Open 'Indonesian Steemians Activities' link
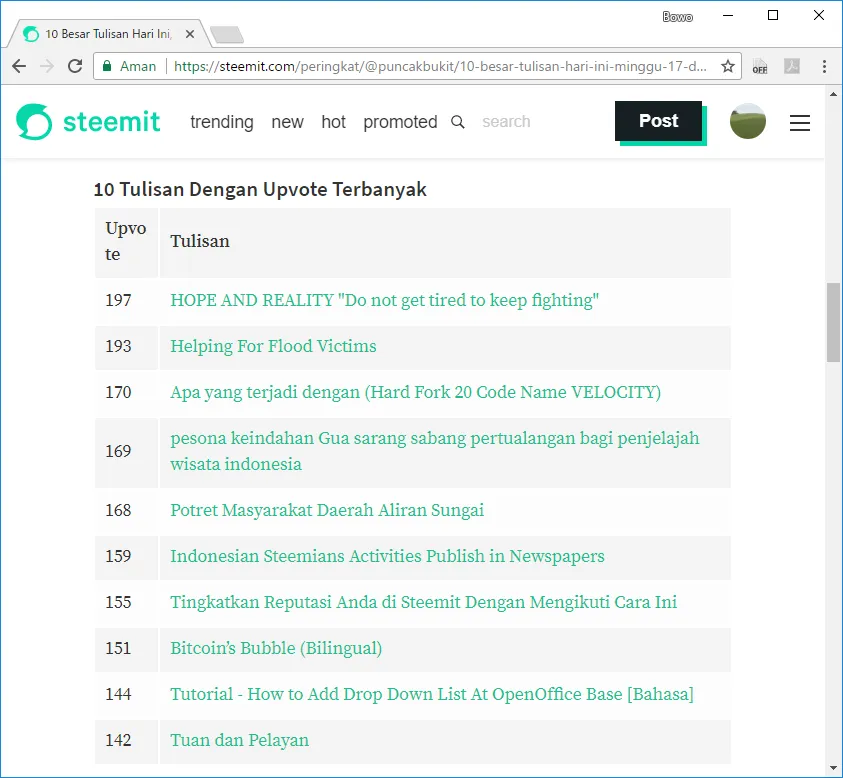This screenshot has width=843, height=778. [387, 556]
